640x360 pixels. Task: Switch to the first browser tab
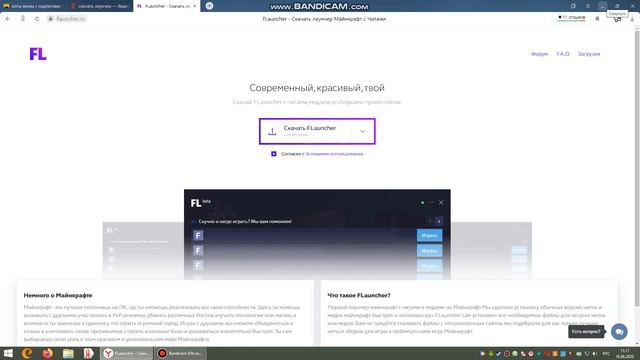click(33, 6)
